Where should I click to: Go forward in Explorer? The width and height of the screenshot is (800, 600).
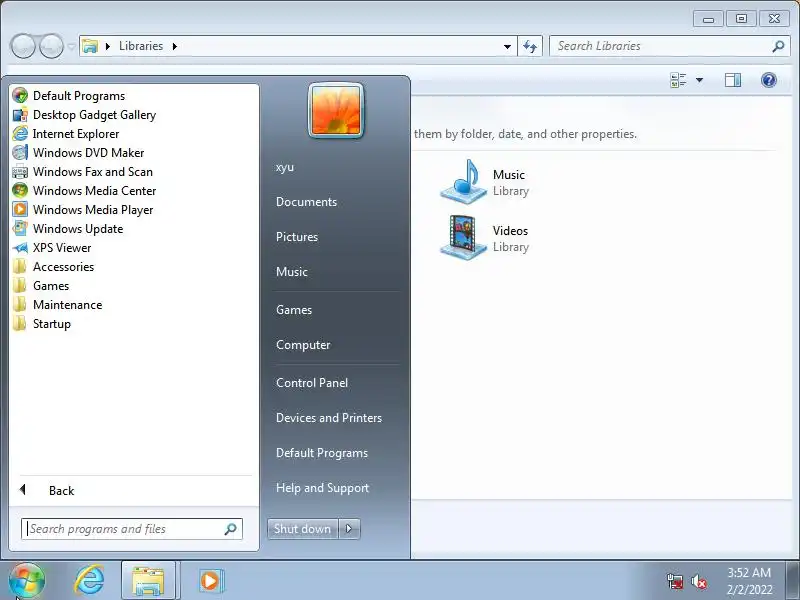pyautogui.click(x=52, y=46)
